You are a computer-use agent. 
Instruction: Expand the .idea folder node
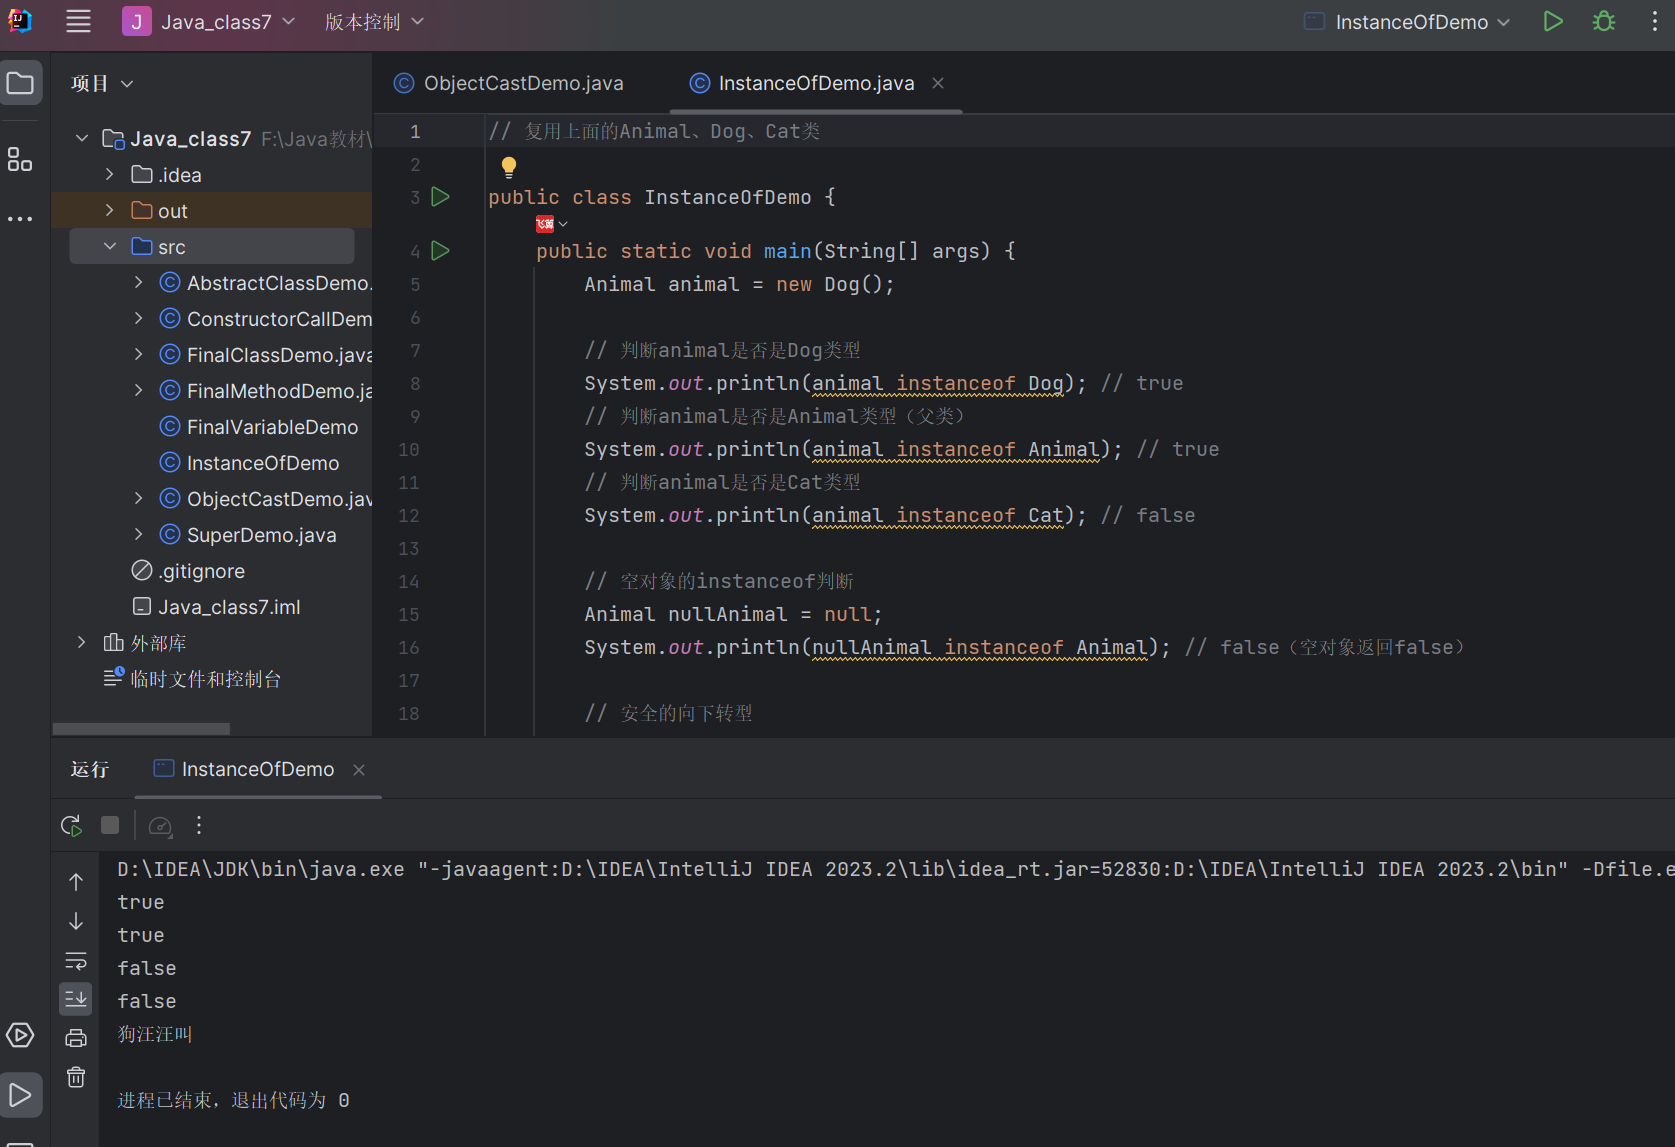pos(110,175)
